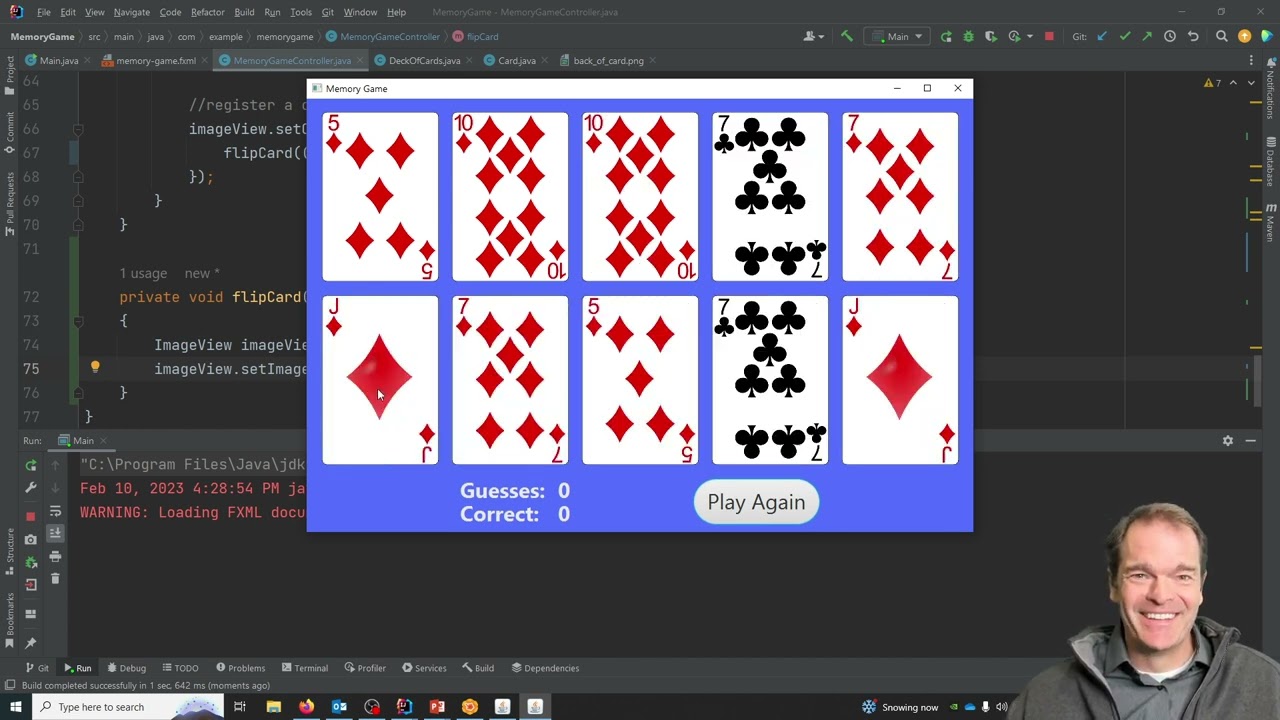Click the Git Push arrow icon

pos(1147,37)
